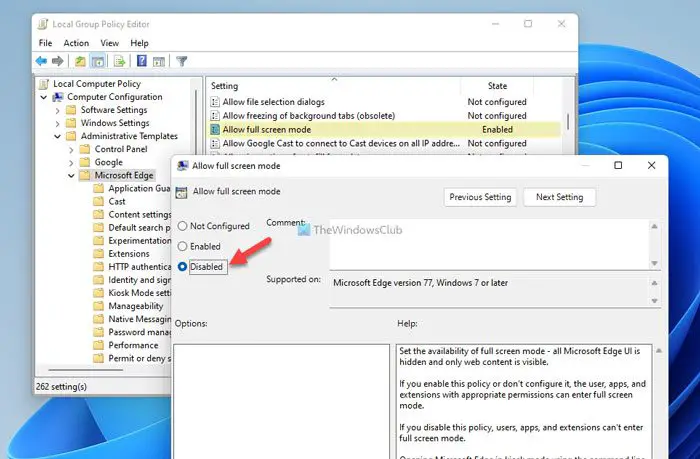Click the Previous Setting button
Screen dimensions: 700x459
point(480,197)
